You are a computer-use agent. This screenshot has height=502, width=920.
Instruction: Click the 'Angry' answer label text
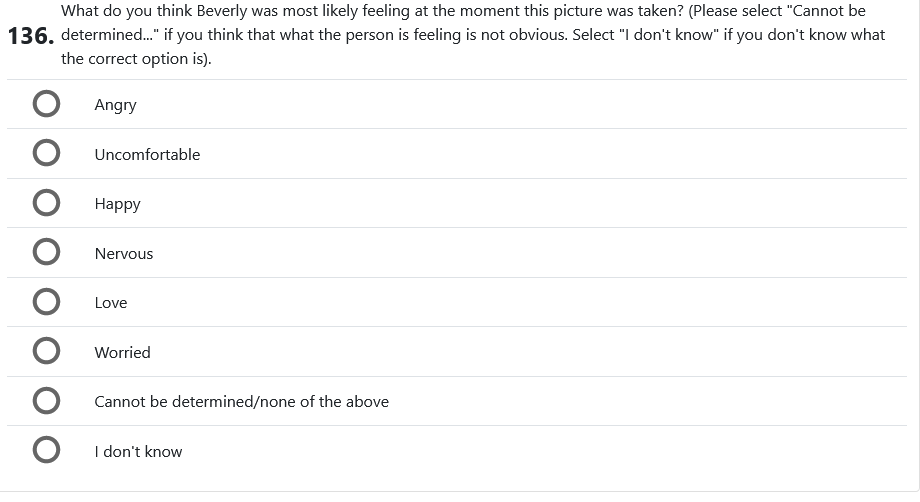click(x=115, y=105)
